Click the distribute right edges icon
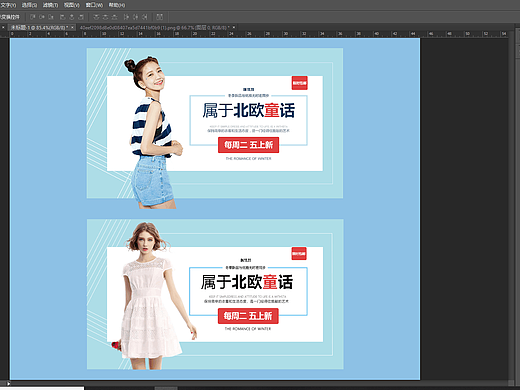520x390 pixels. click(x=145, y=17)
